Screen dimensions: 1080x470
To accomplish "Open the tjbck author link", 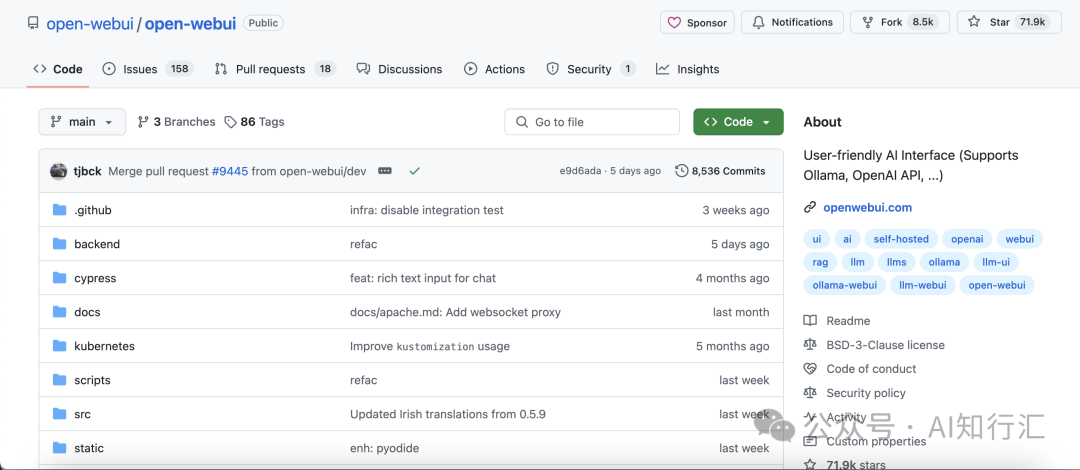I will click(88, 171).
